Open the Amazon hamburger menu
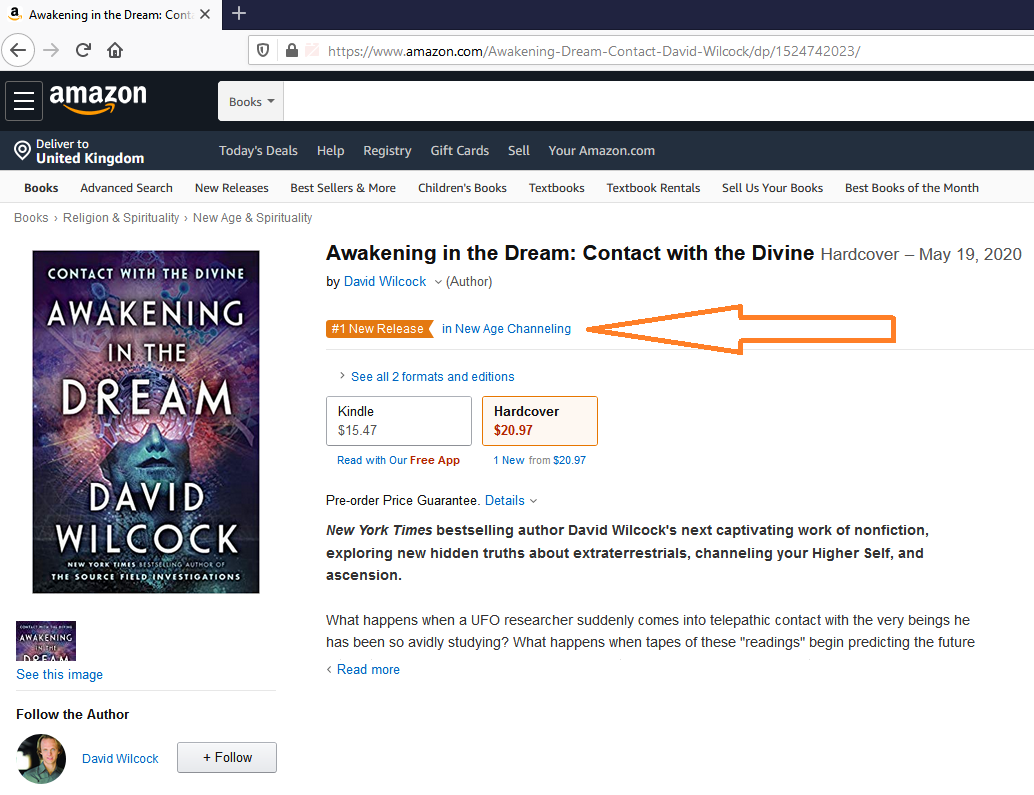1034x795 pixels. [x=24, y=101]
